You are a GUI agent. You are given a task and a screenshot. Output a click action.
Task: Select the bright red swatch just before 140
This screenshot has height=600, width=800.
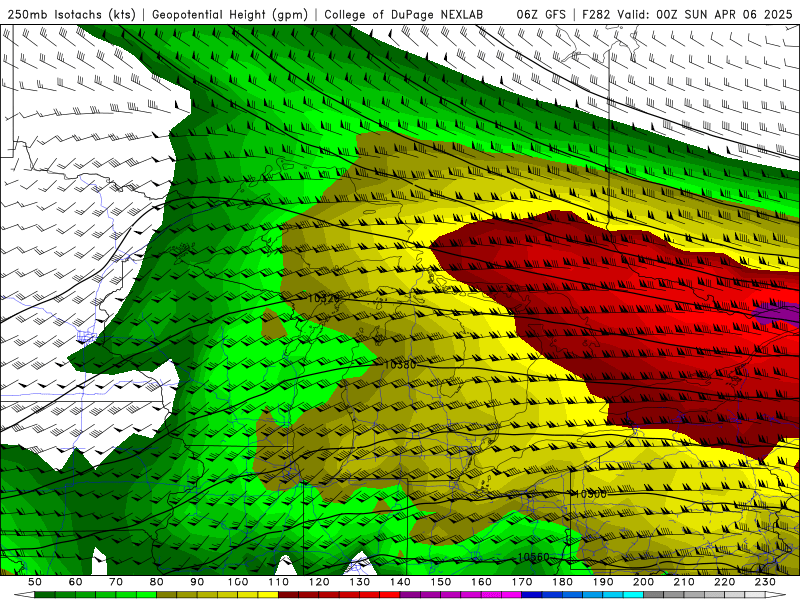[x=390, y=594]
